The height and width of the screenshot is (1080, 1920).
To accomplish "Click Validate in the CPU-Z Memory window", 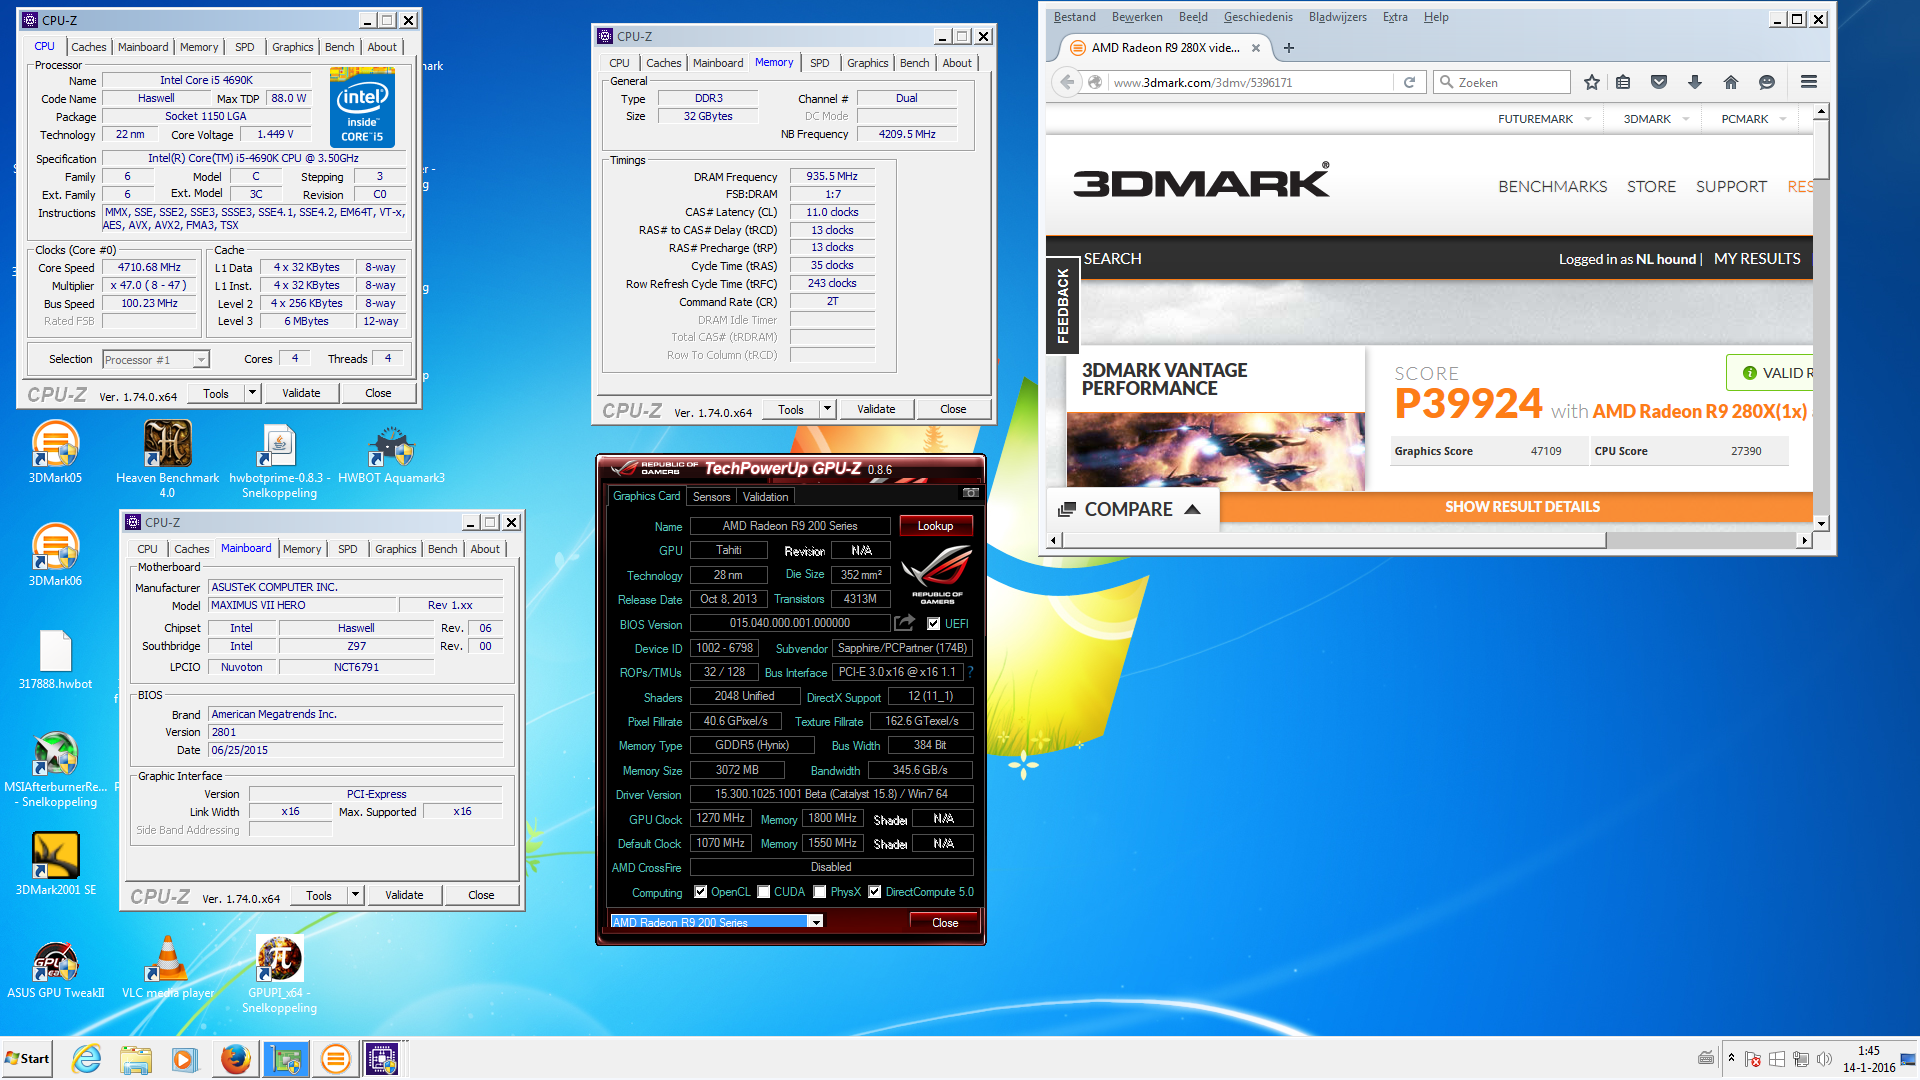I will tap(876, 409).
